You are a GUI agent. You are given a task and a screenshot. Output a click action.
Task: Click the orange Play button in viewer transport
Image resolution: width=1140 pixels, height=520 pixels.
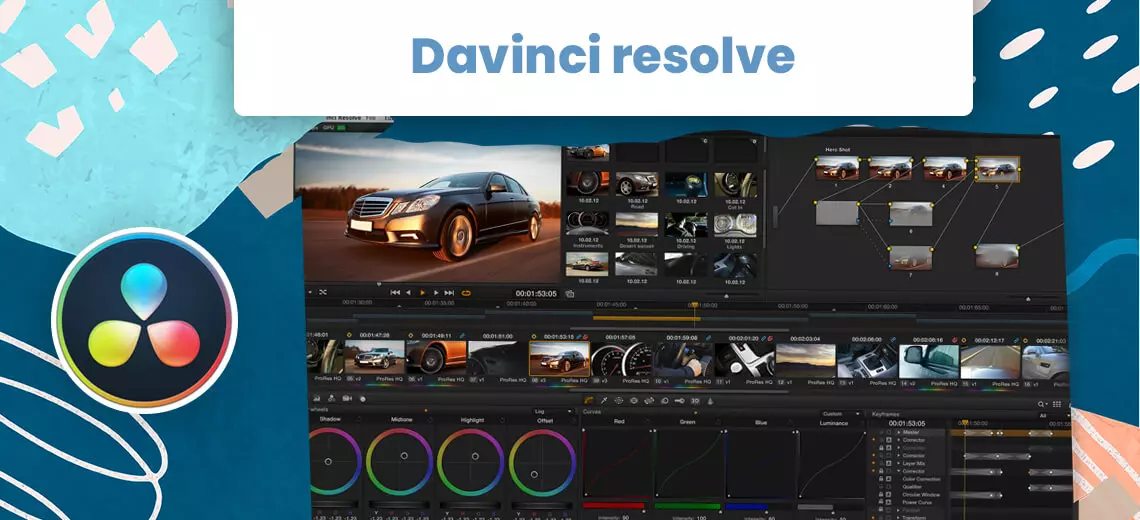[x=422, y=293]
